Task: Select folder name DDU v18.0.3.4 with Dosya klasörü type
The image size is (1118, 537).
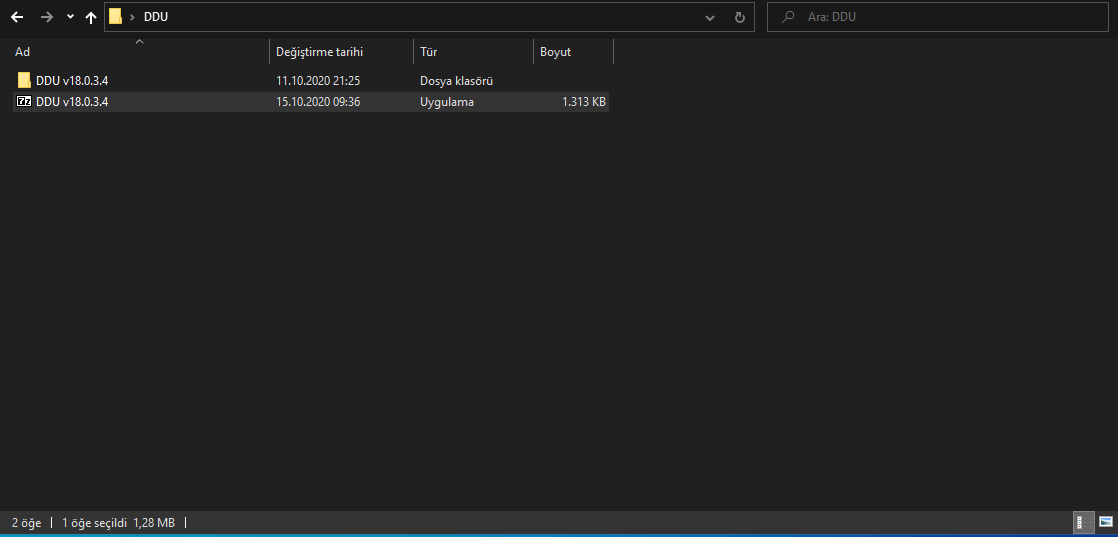Action: pyautogui.click(x=72, y=81)
